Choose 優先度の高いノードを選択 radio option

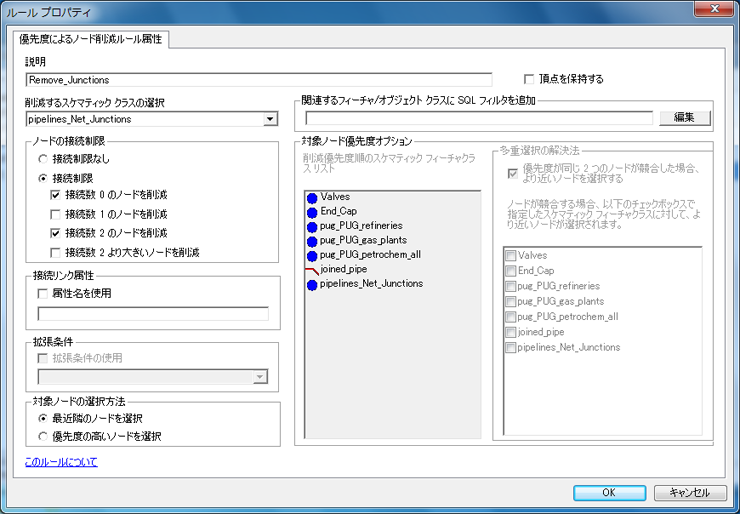click(42, 437)
